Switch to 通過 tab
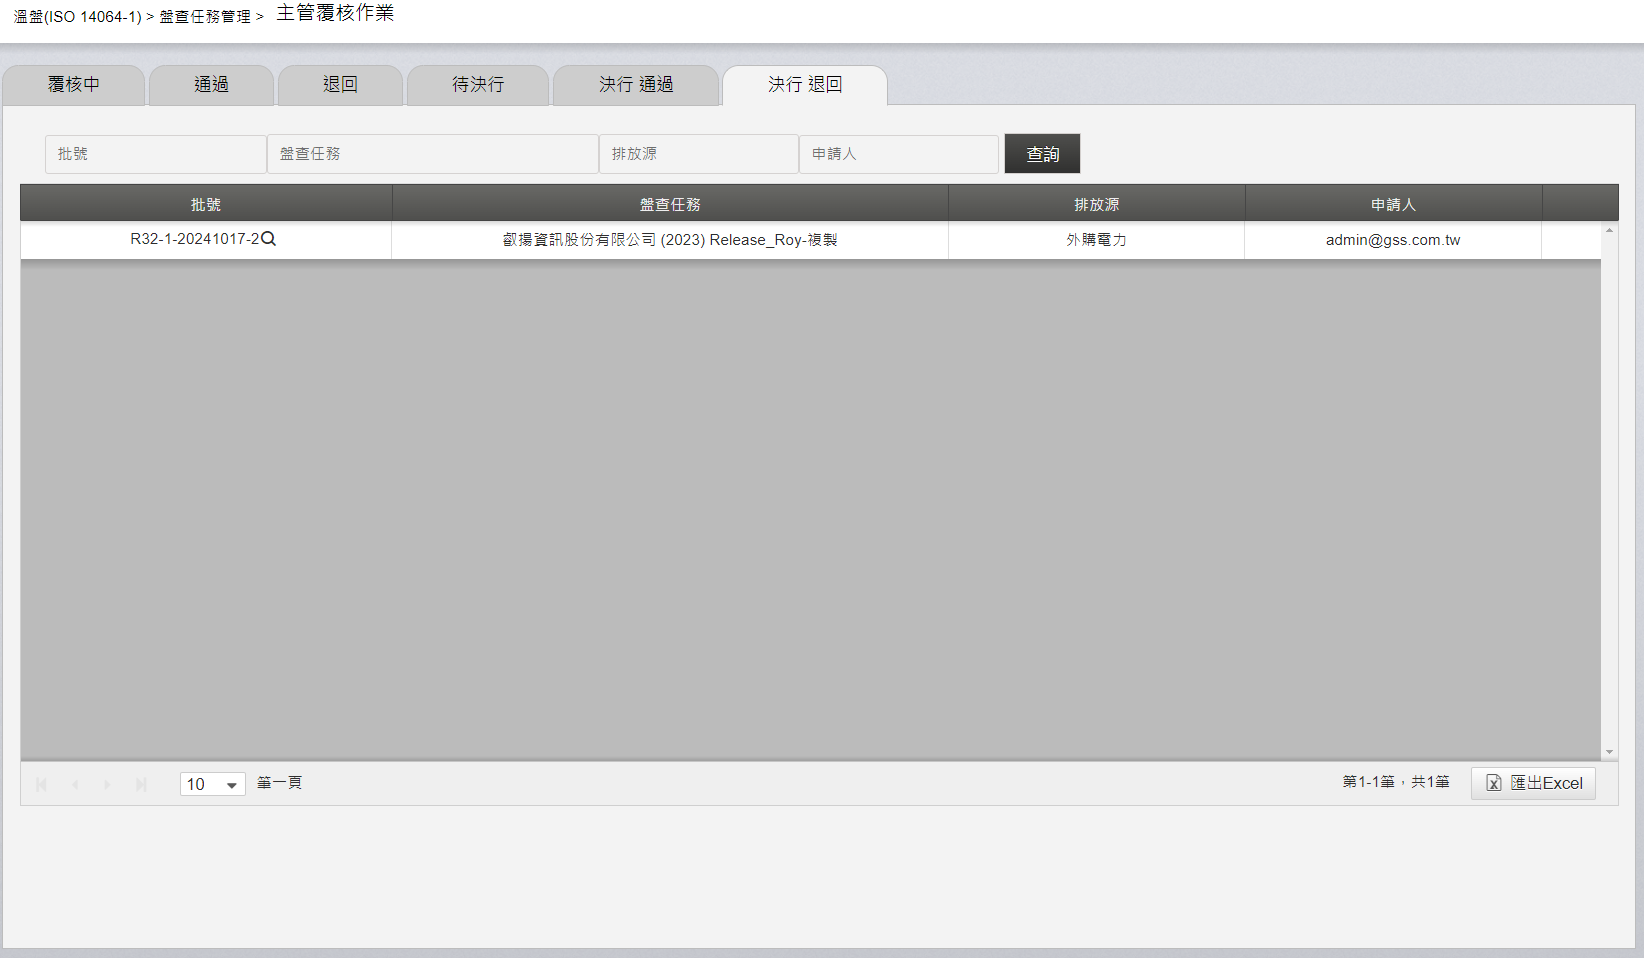The image size is (1644, 958). (211, 85)
